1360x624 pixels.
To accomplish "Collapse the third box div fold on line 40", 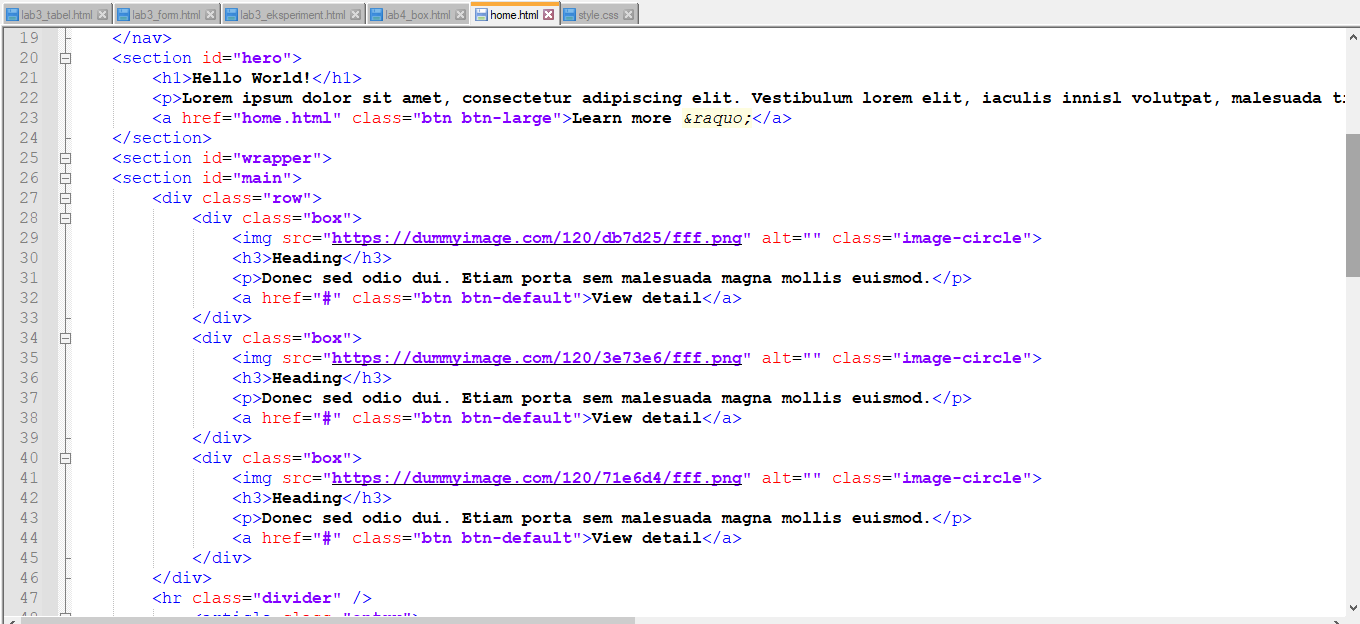I will point(65,457).
